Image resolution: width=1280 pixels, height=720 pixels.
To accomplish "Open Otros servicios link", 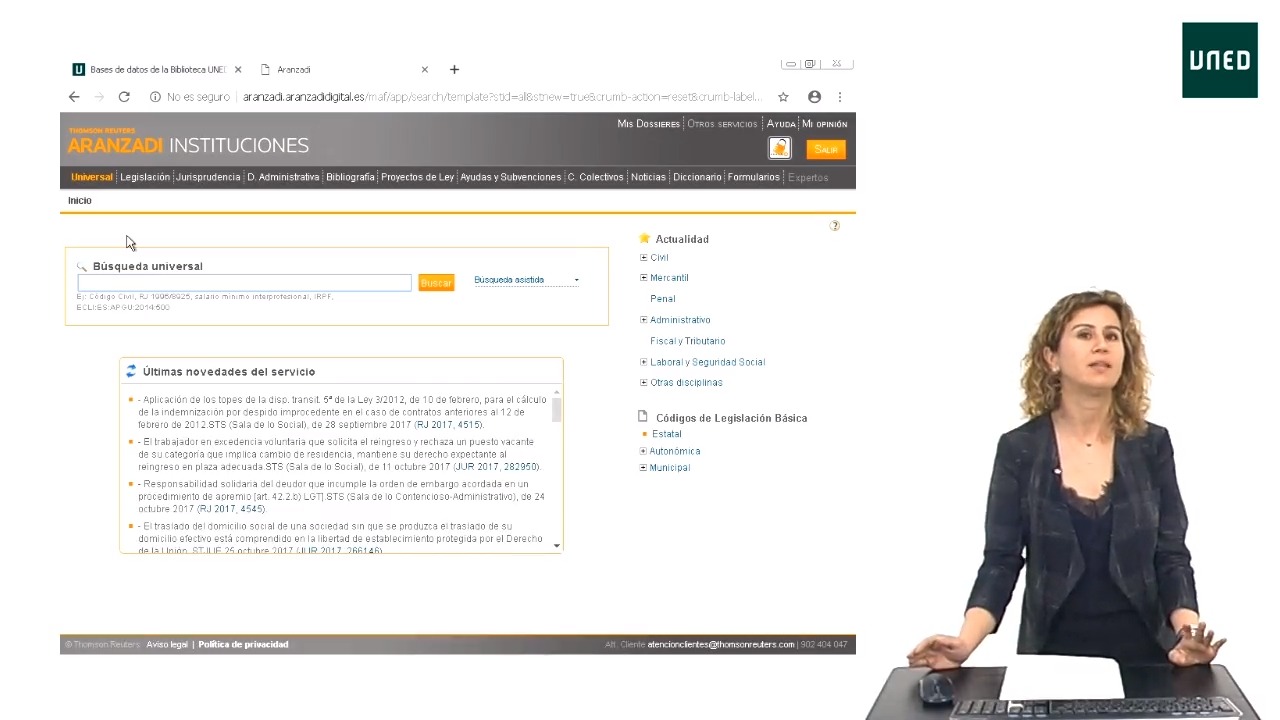I will (x=722, y=124).
